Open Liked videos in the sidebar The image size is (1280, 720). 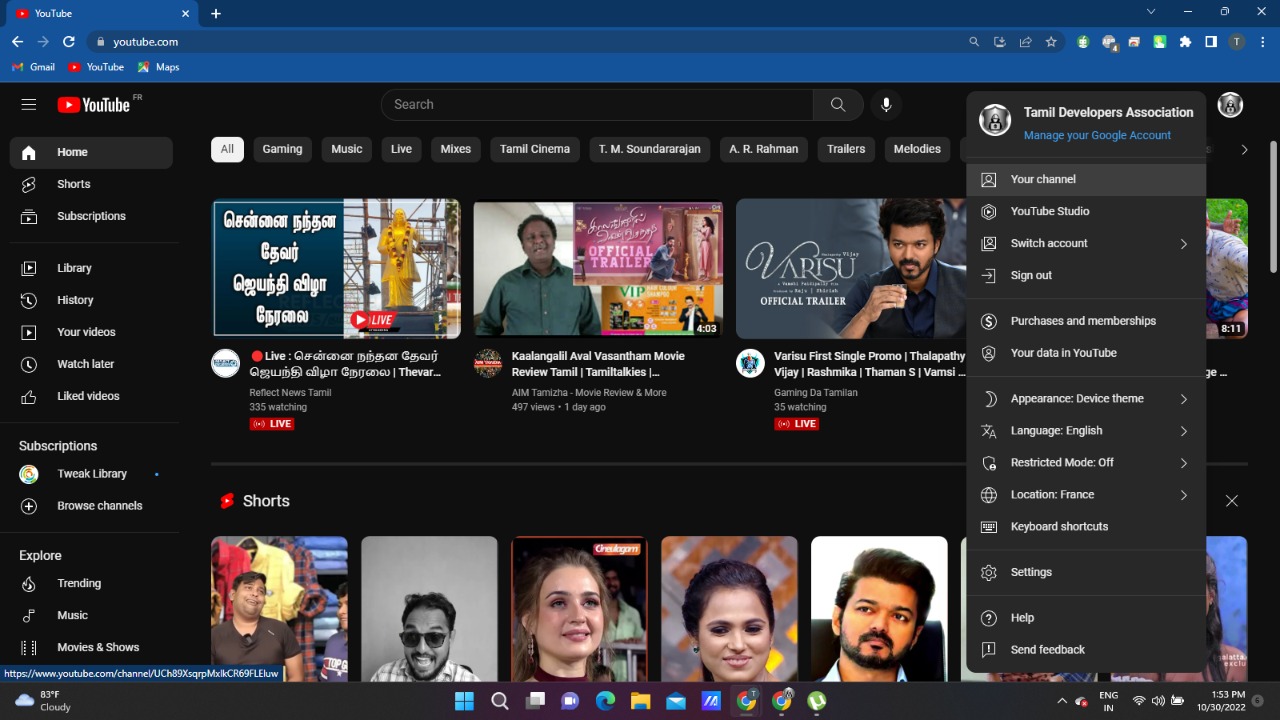pyautogui.click(x=91, y=396)
